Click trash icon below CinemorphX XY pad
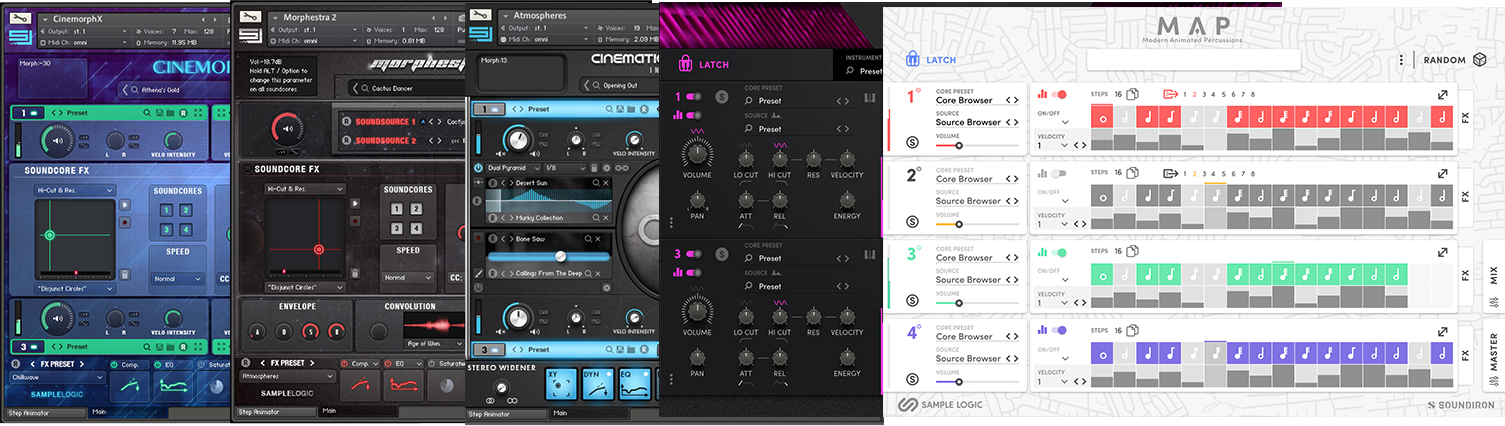 [x=124, y=274]
